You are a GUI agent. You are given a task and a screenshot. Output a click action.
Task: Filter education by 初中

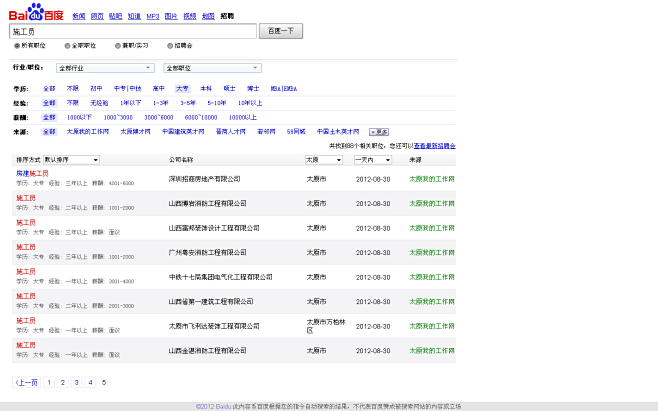pyautogui.click(x=96, y=89)
